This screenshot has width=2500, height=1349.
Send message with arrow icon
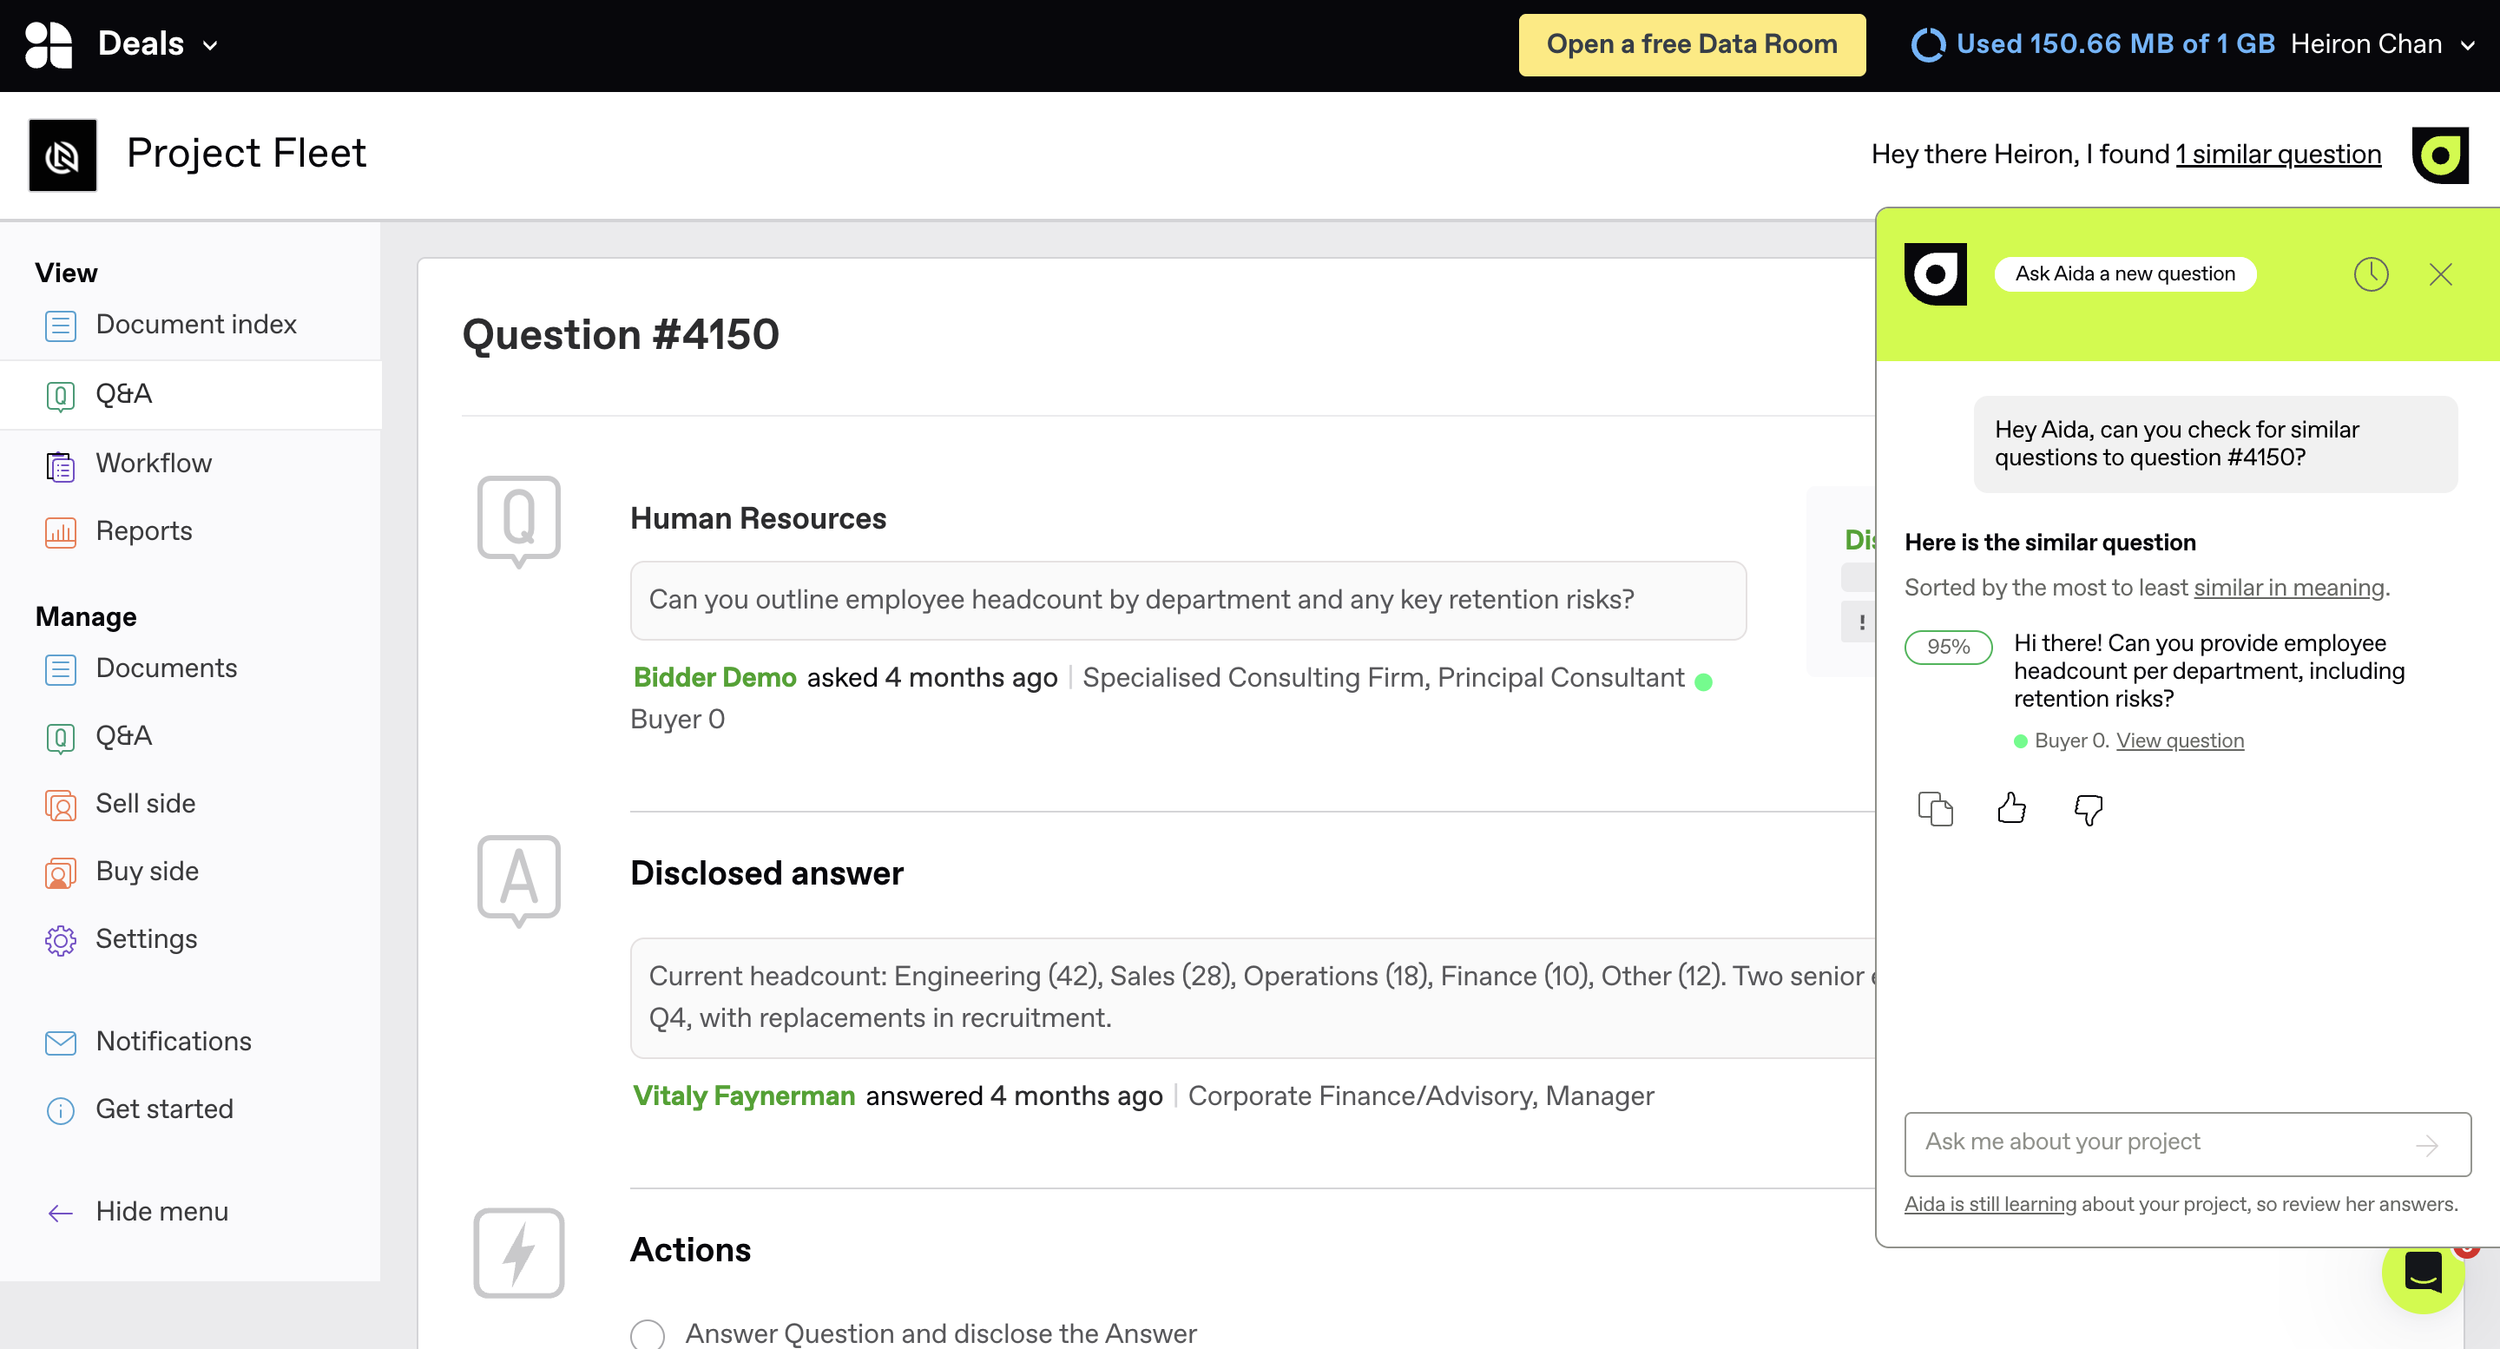pos(2427,1145)
